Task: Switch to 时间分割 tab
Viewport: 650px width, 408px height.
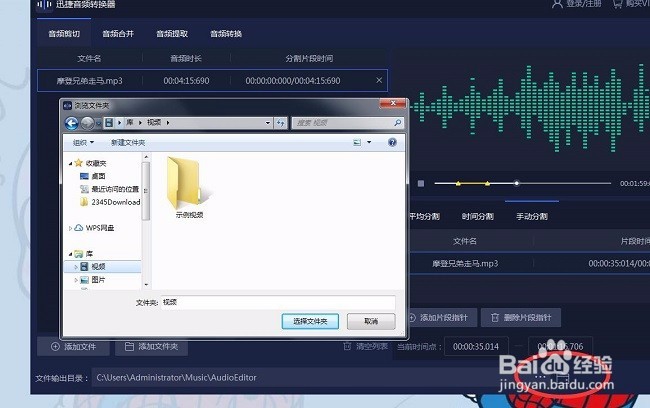Action: [x=478, y=216]
